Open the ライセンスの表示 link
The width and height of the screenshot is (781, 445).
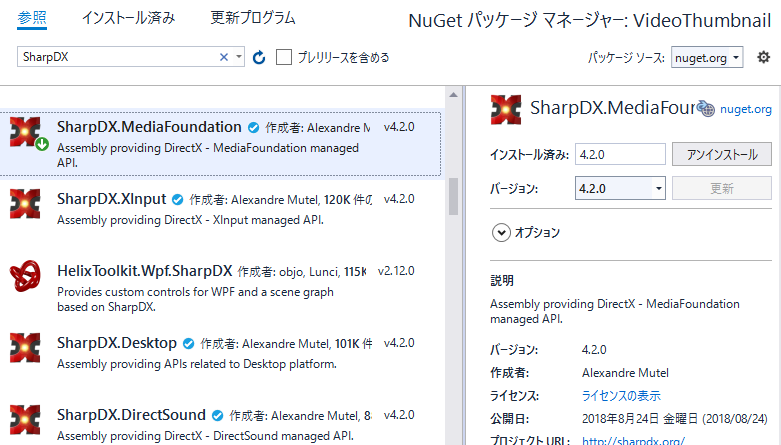(621, 396)
